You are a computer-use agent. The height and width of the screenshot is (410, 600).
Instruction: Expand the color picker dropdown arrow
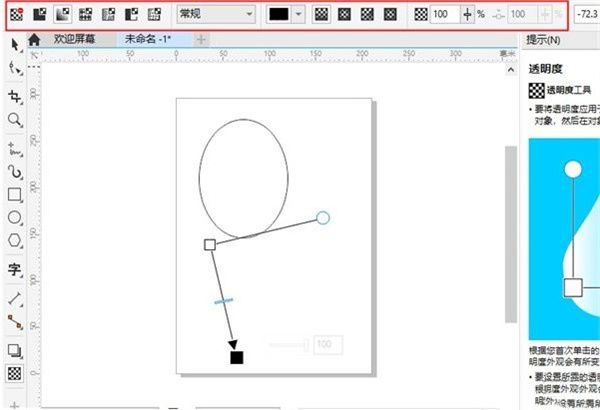(x=298, y=15)
